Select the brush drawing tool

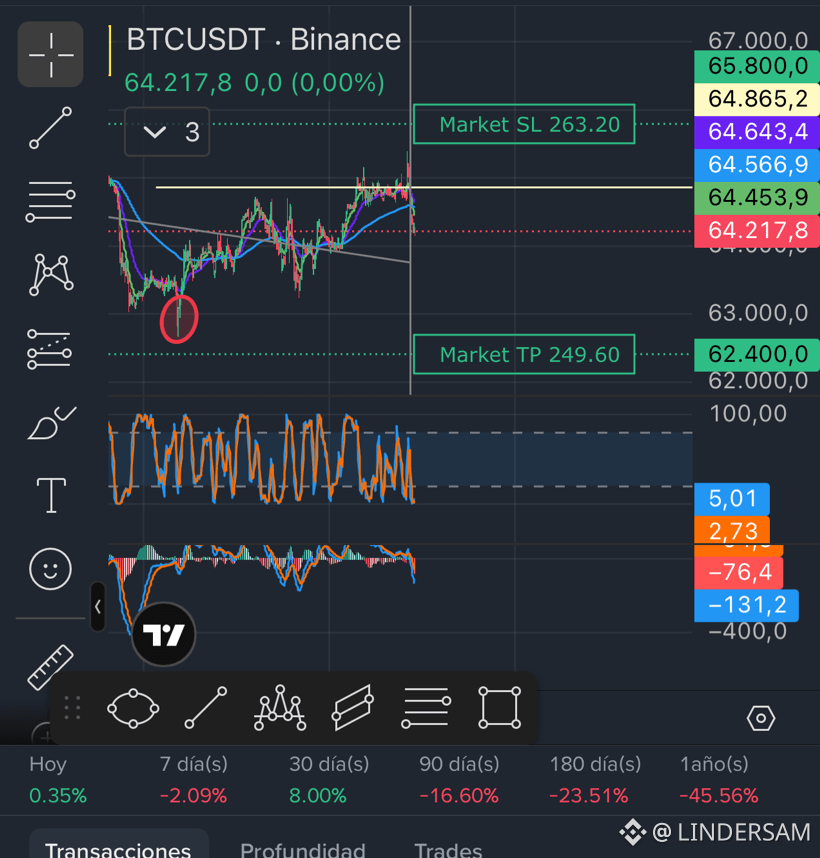tap(51, 422)
